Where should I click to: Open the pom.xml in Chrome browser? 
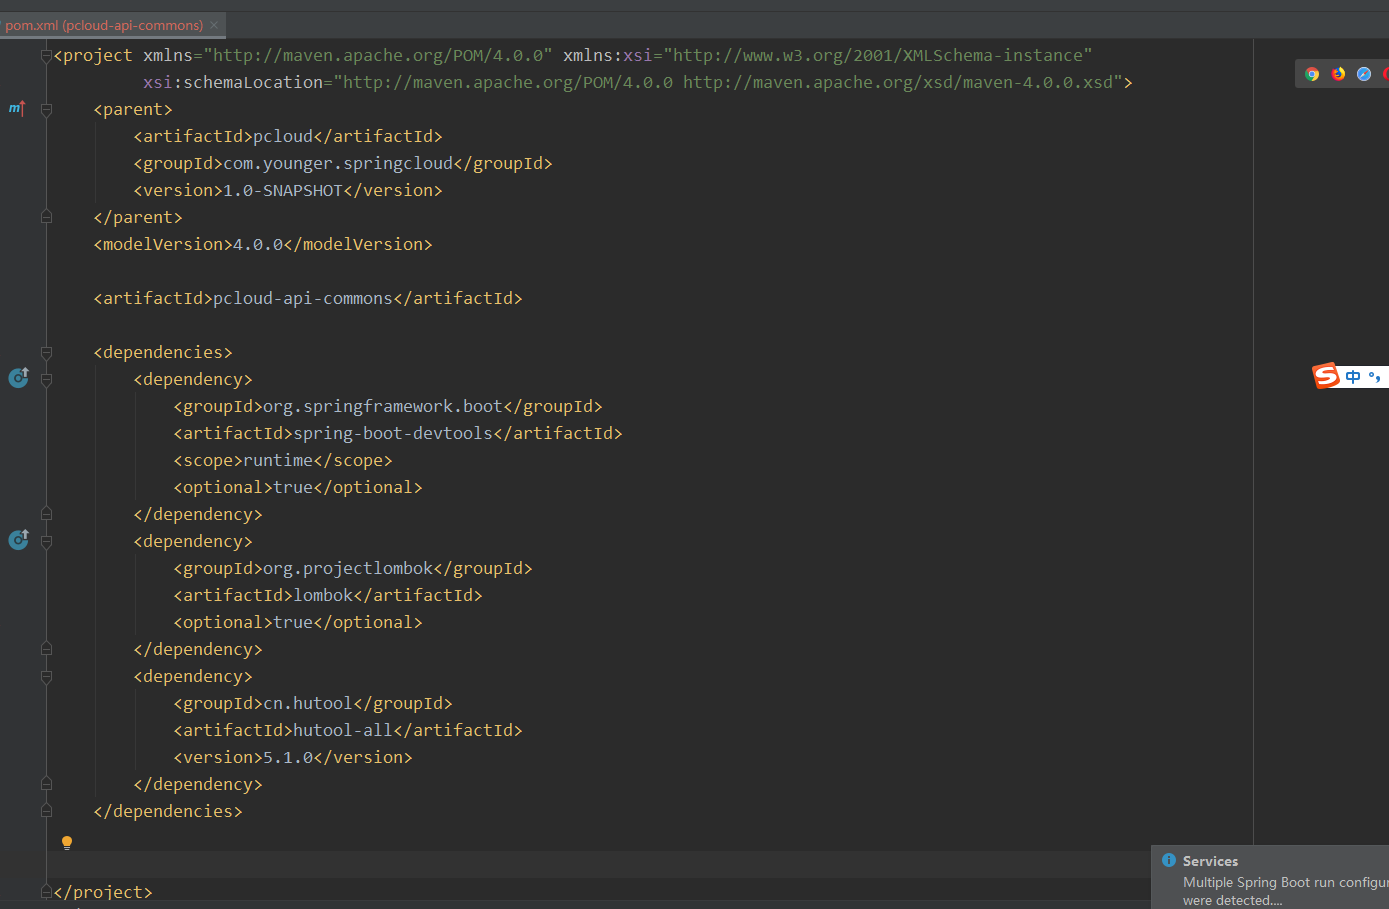1312,74
